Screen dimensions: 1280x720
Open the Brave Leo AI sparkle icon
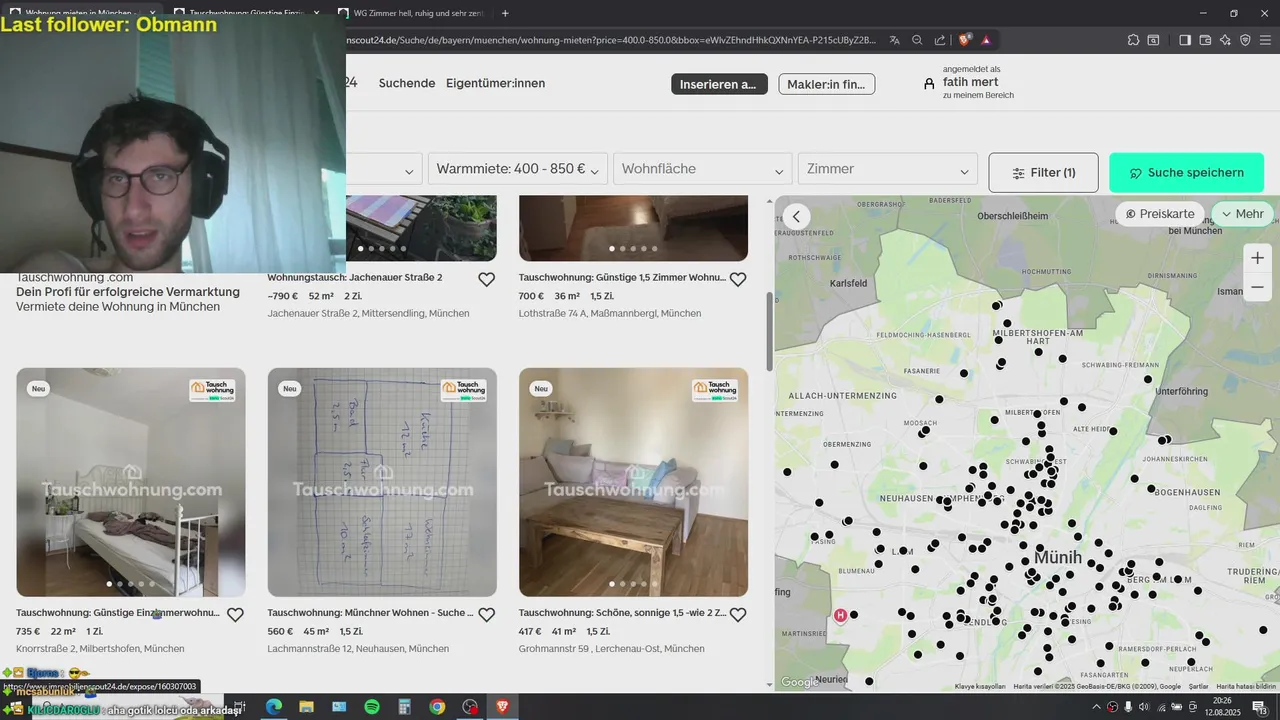[x=1225, y=40]
